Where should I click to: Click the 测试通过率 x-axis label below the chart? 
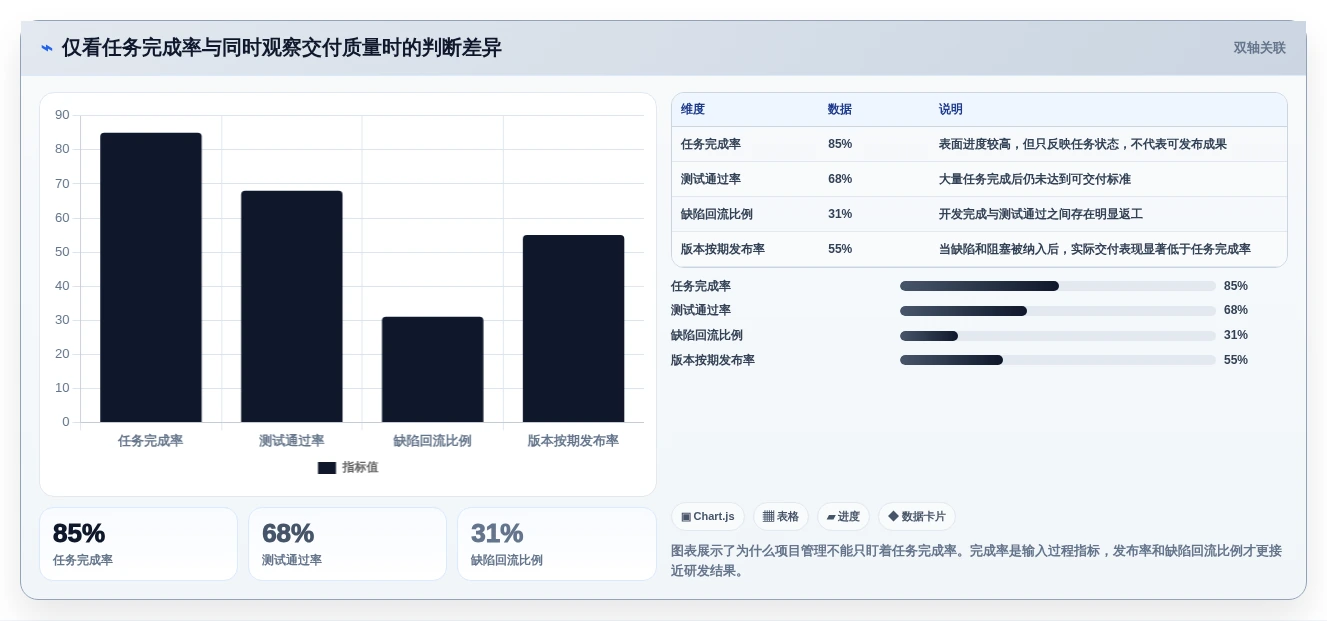click(x=292, y=441)
